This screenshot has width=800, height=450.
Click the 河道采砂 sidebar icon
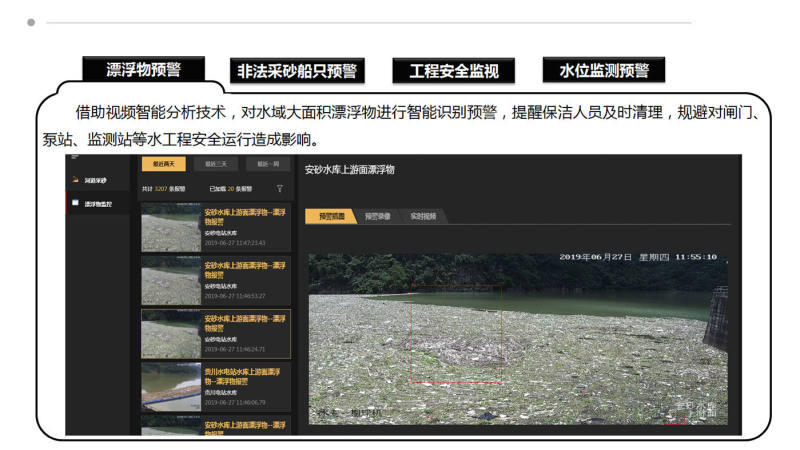(x=74, y=181)
